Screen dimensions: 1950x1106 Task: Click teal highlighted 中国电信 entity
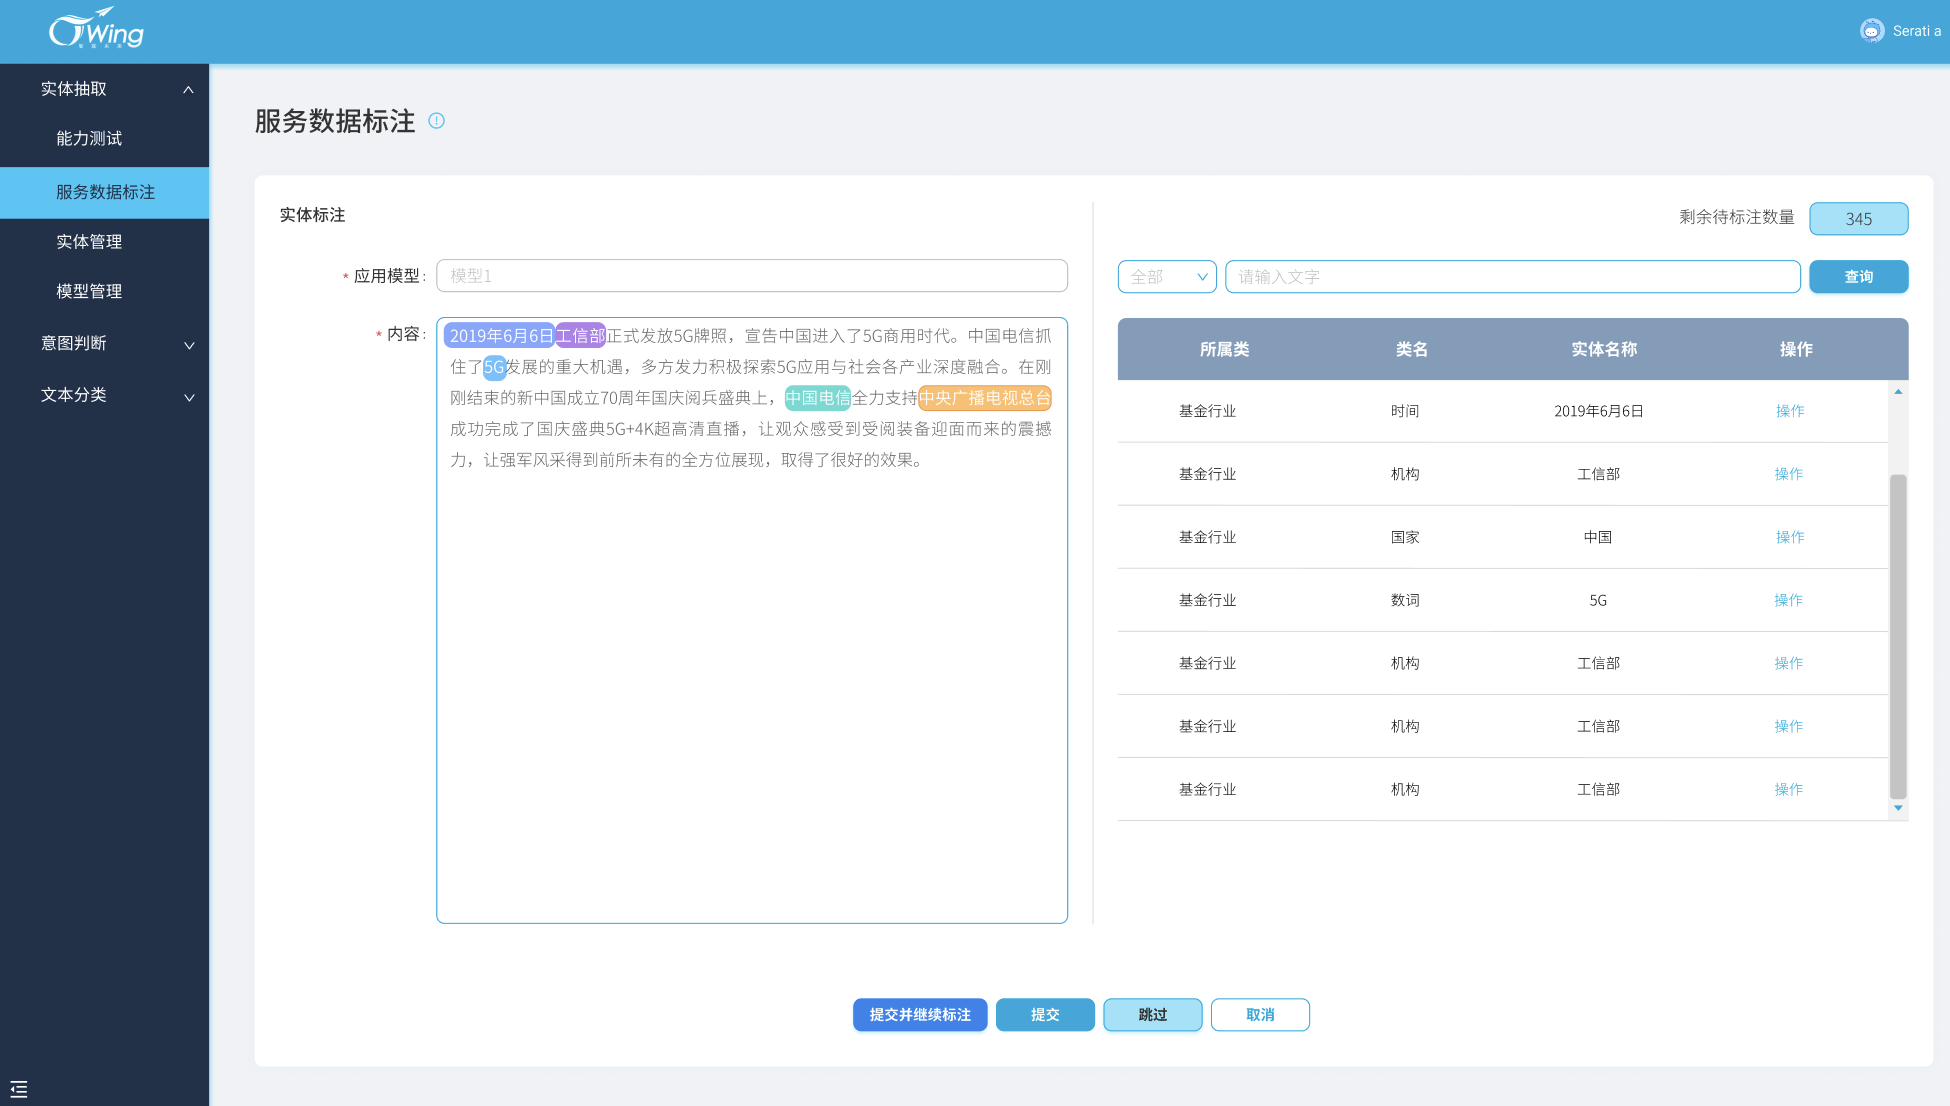818,398
